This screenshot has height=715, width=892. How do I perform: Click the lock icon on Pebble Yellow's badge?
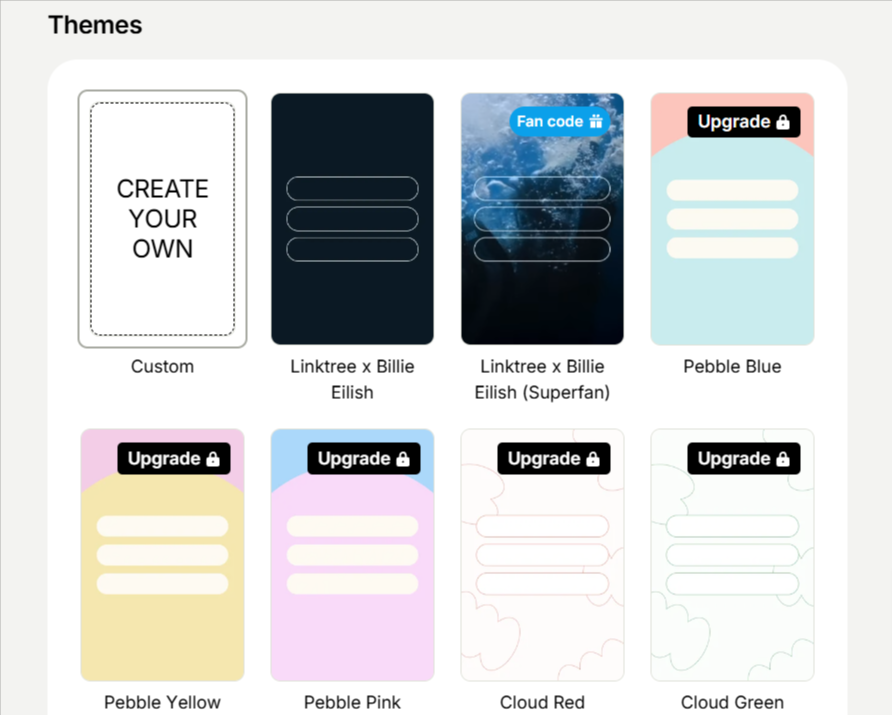[x=212, y=459]
